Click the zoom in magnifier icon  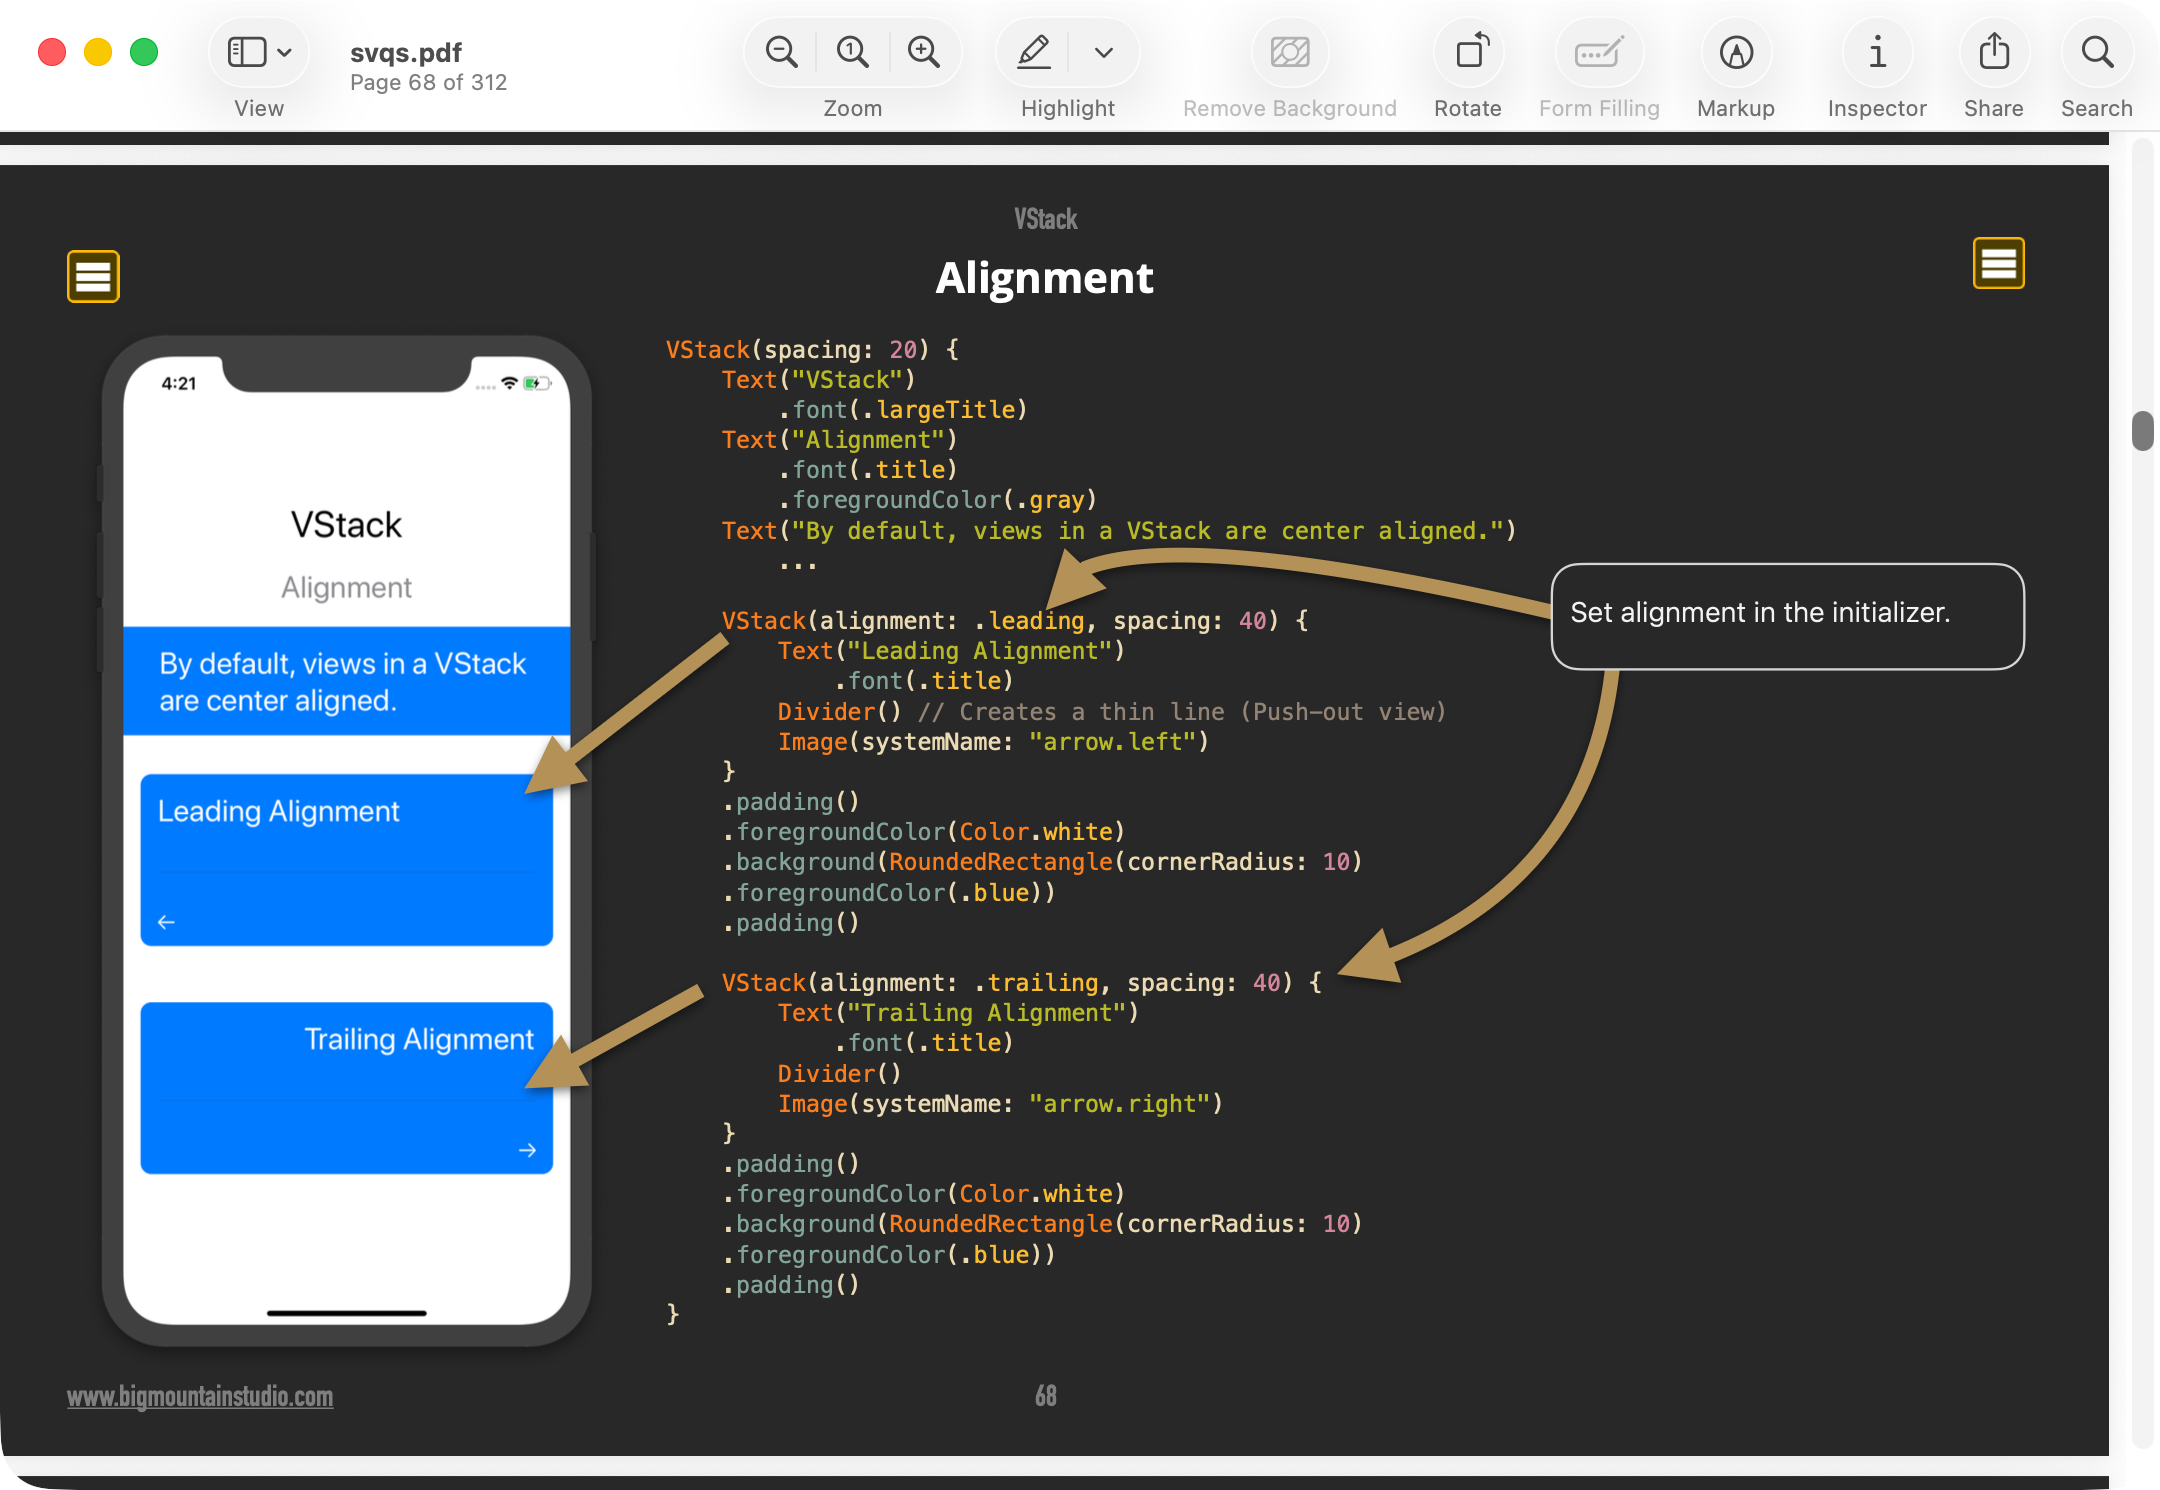pos(923,52)
